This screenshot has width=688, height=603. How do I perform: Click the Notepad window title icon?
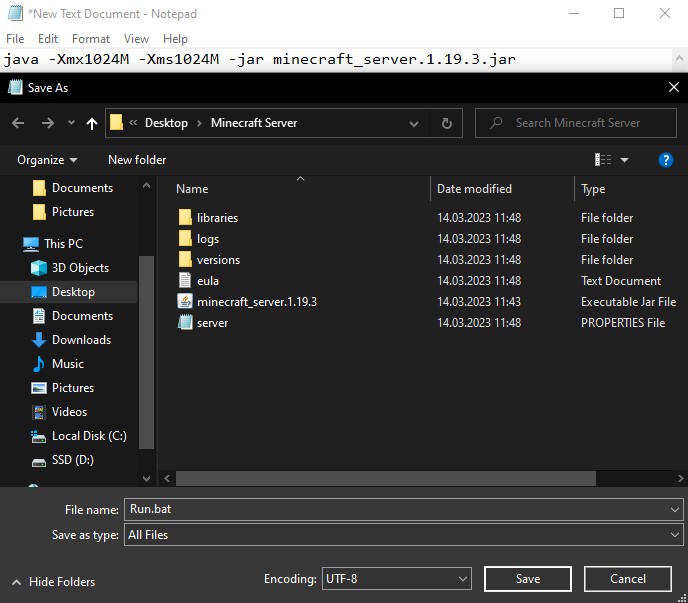[x=15, y=13]
